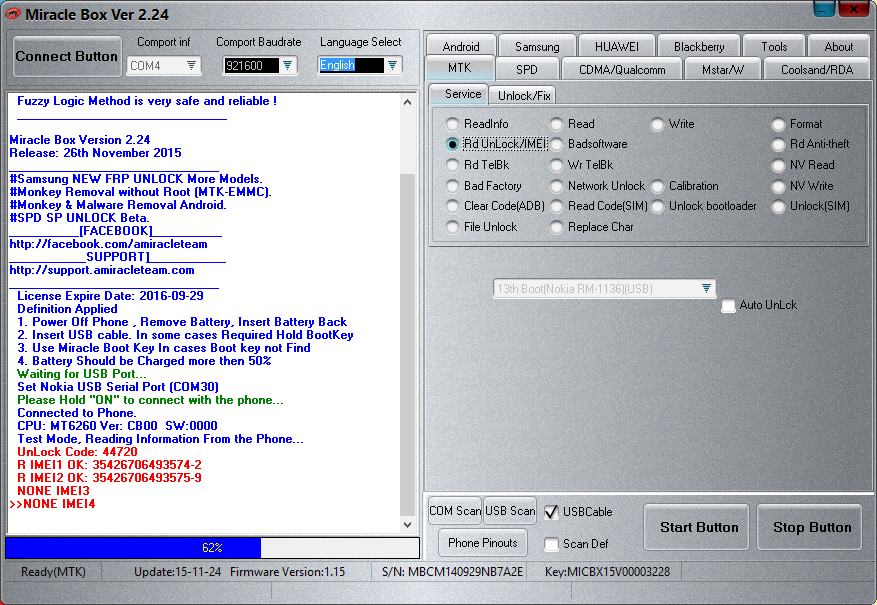877x605 pixels.
Task: Click the R IMEI2 OK log line
Action: 109,478
